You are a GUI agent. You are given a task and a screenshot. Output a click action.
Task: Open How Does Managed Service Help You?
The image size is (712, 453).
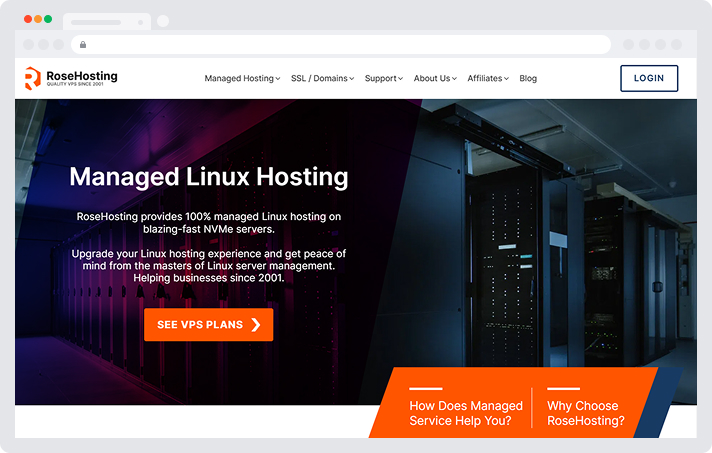coord(466,413)
